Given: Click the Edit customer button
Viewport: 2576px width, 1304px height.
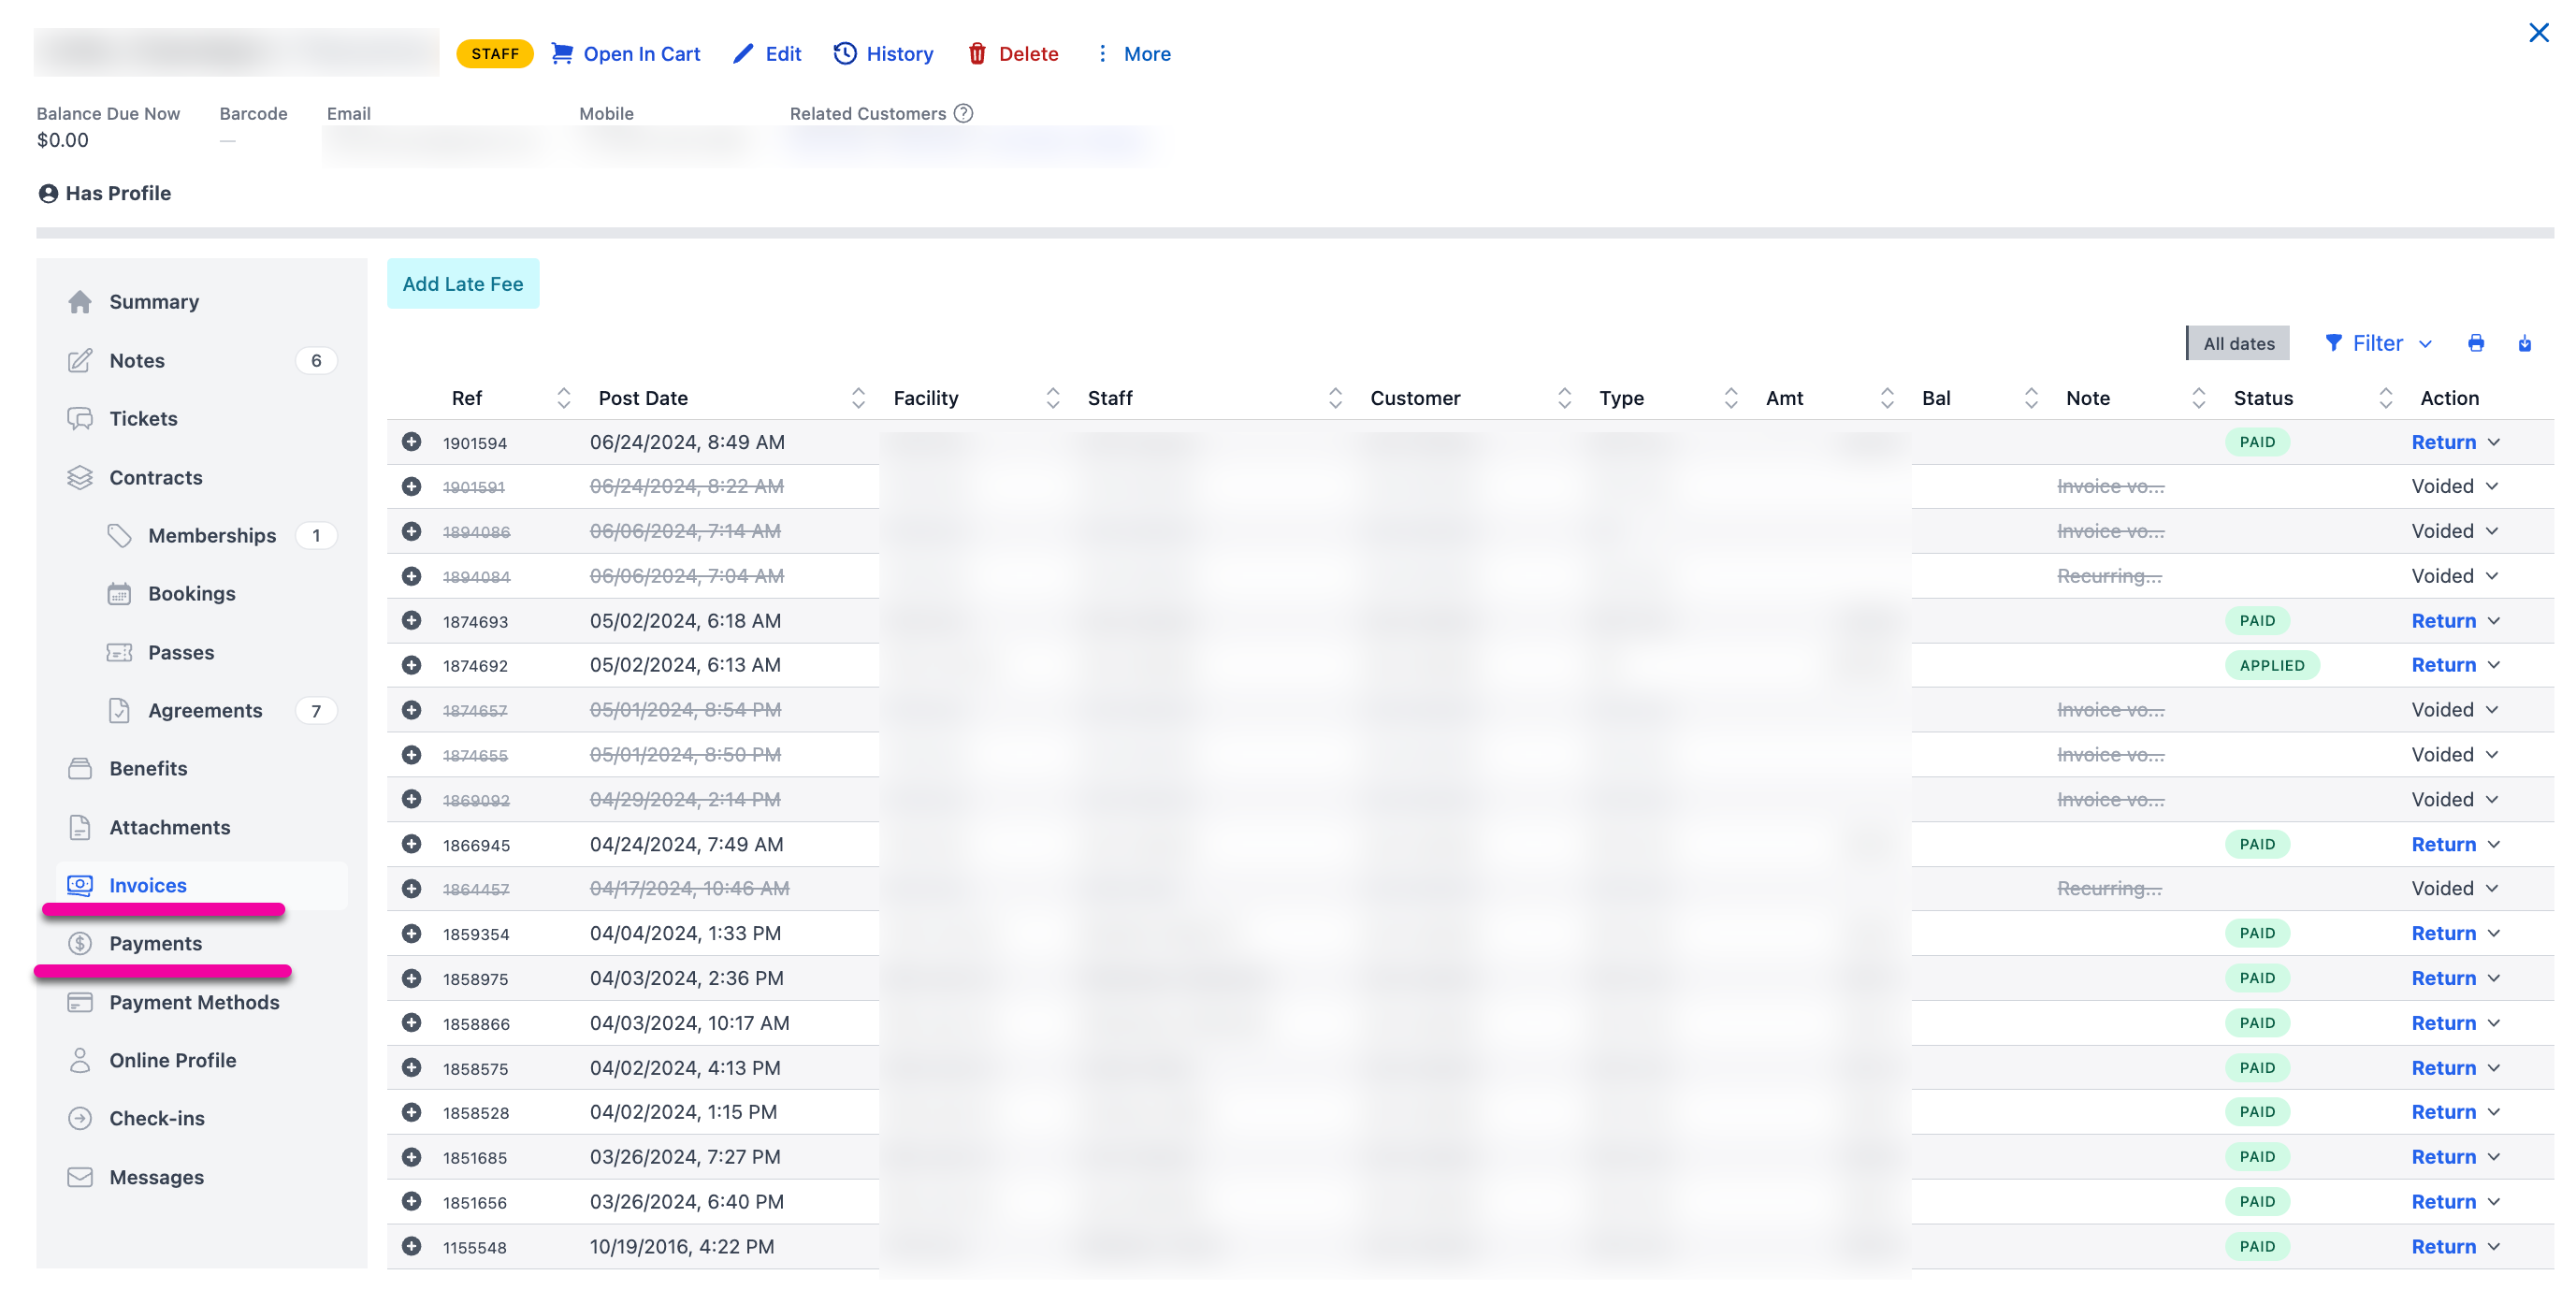Looking at the screenshot, I should click(767, 53).
